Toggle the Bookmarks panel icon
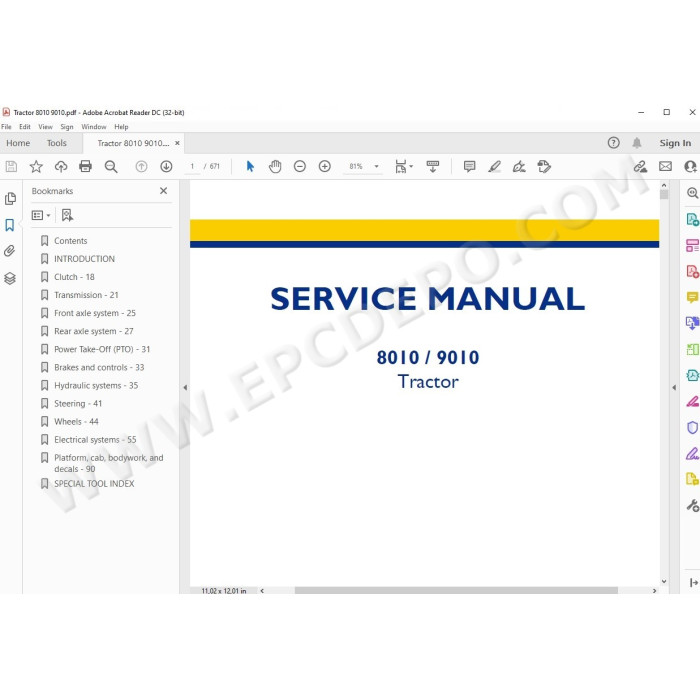Image resolution: width=700 pixels, height=700 pixels. 9,225
